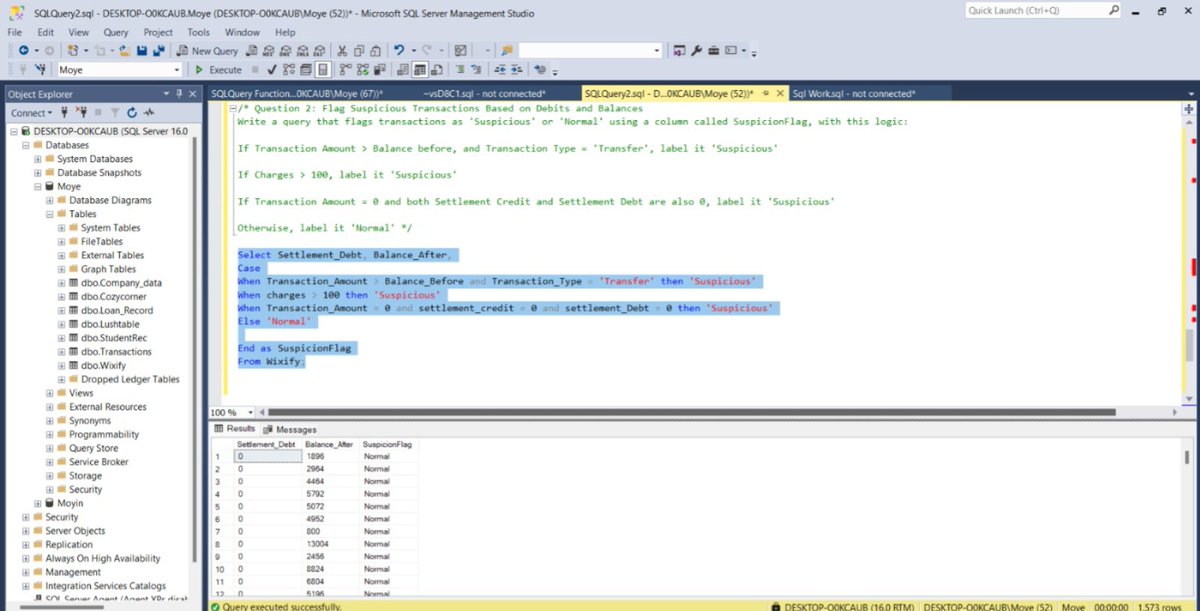Collapse the Tables folder node
The image size is (1200, 611).
point(49,214)
